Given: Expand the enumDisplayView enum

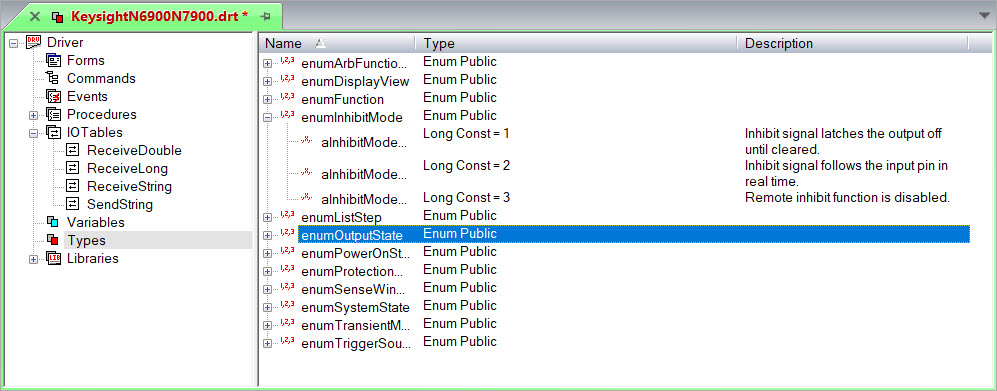Looking at the screenshot, I should [268, 81].
